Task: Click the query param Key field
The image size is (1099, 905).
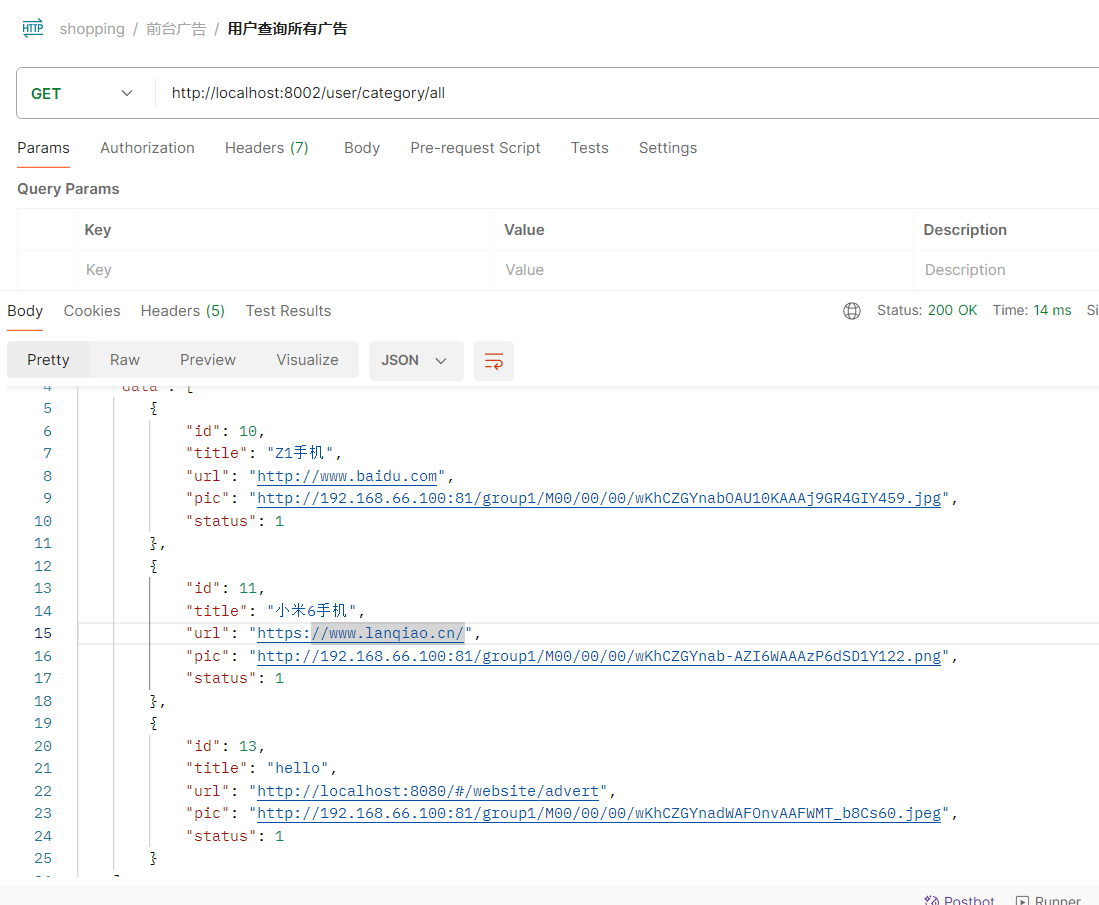Action: (x=284, y=270)
